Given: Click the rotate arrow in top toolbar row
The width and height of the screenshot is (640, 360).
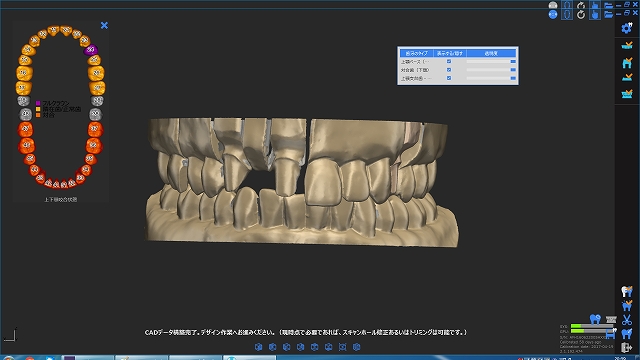Looking at the screenshot, I should tap(581, 5).
